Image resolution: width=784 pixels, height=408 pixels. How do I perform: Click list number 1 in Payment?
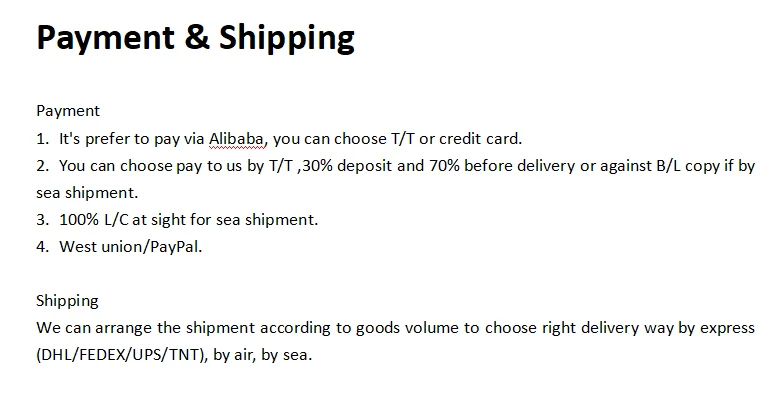(x=42, y=138)
